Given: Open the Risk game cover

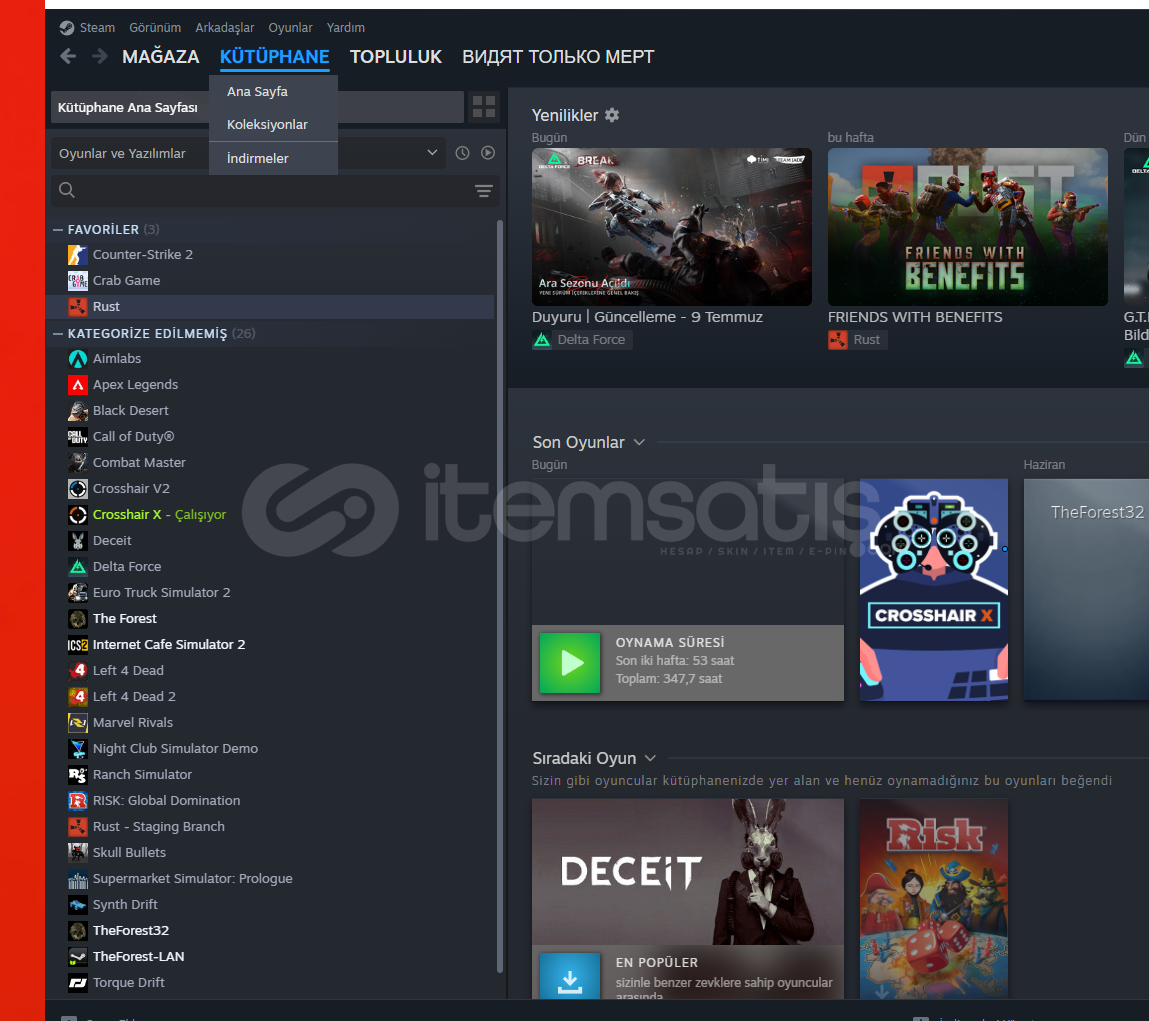Looking at the screenshot, I should 934,899.
